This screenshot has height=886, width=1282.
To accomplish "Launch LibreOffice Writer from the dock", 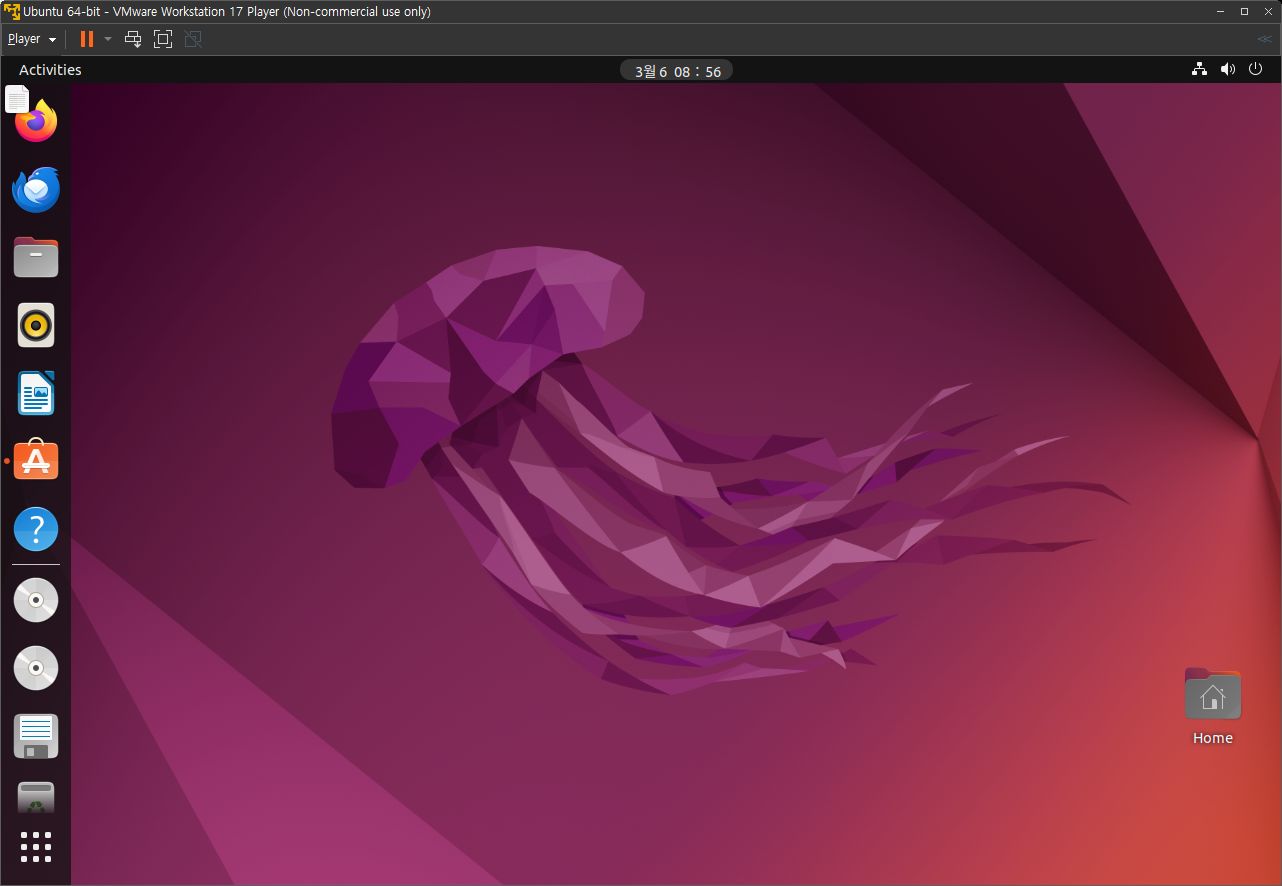I will [x=35, y=393].
